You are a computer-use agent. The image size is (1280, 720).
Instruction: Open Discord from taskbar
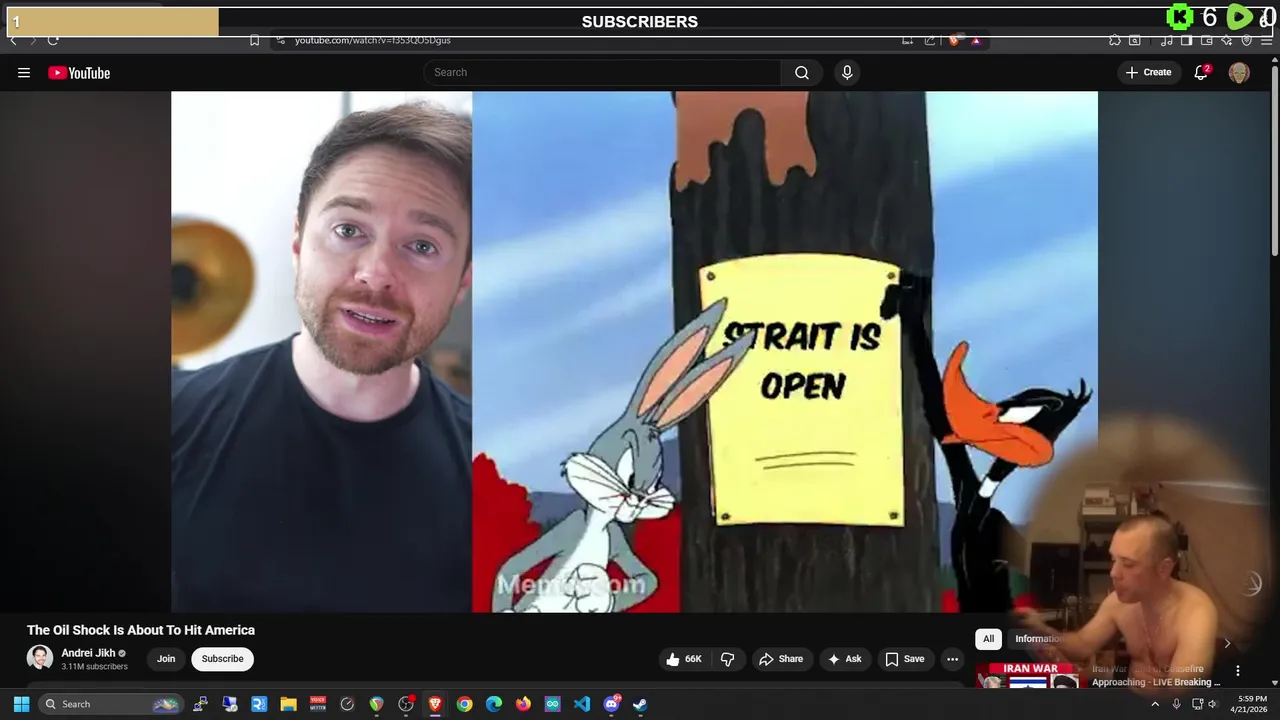coord(611,704)
